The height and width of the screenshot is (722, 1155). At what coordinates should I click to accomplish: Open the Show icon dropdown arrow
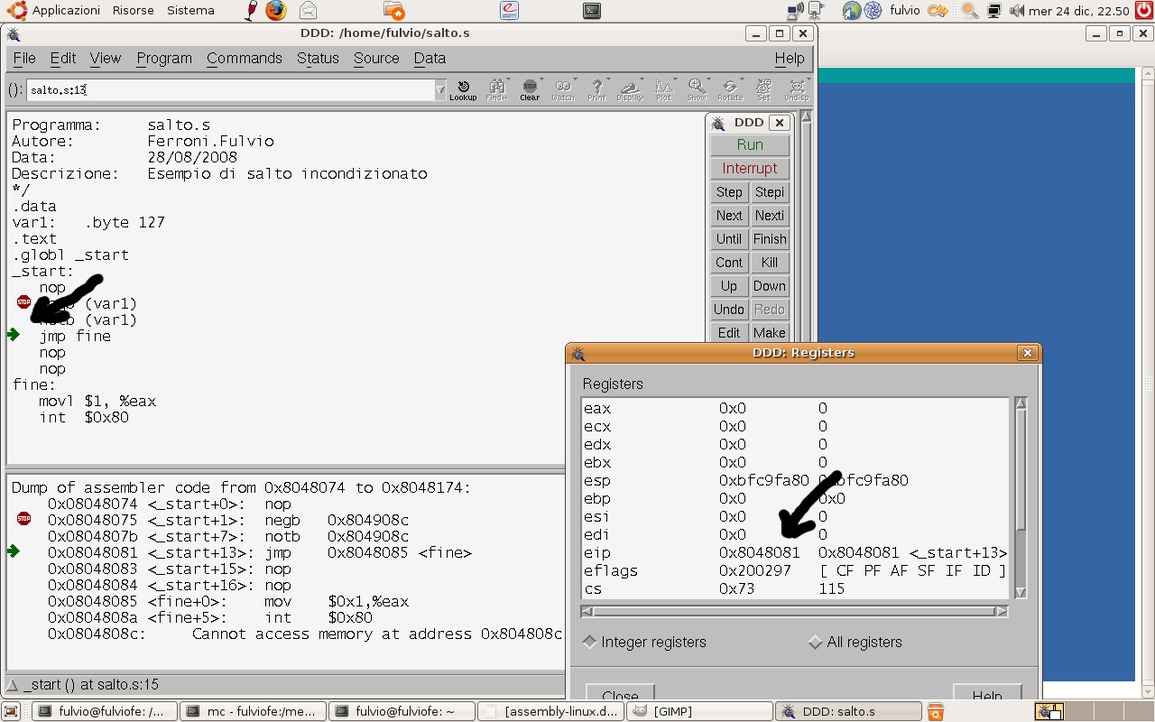(709, 80)
